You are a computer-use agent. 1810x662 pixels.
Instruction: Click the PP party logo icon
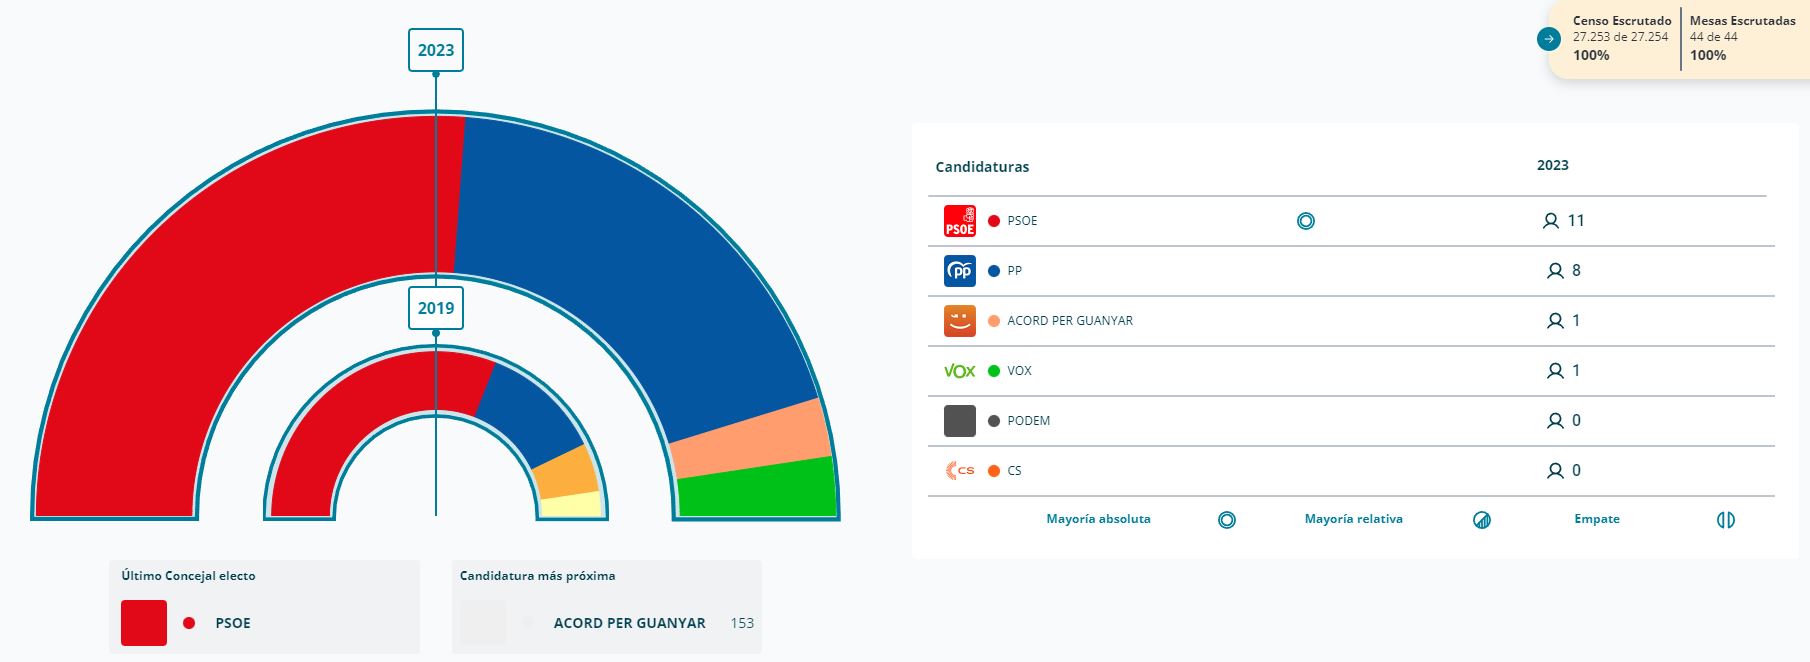[959, 271]
